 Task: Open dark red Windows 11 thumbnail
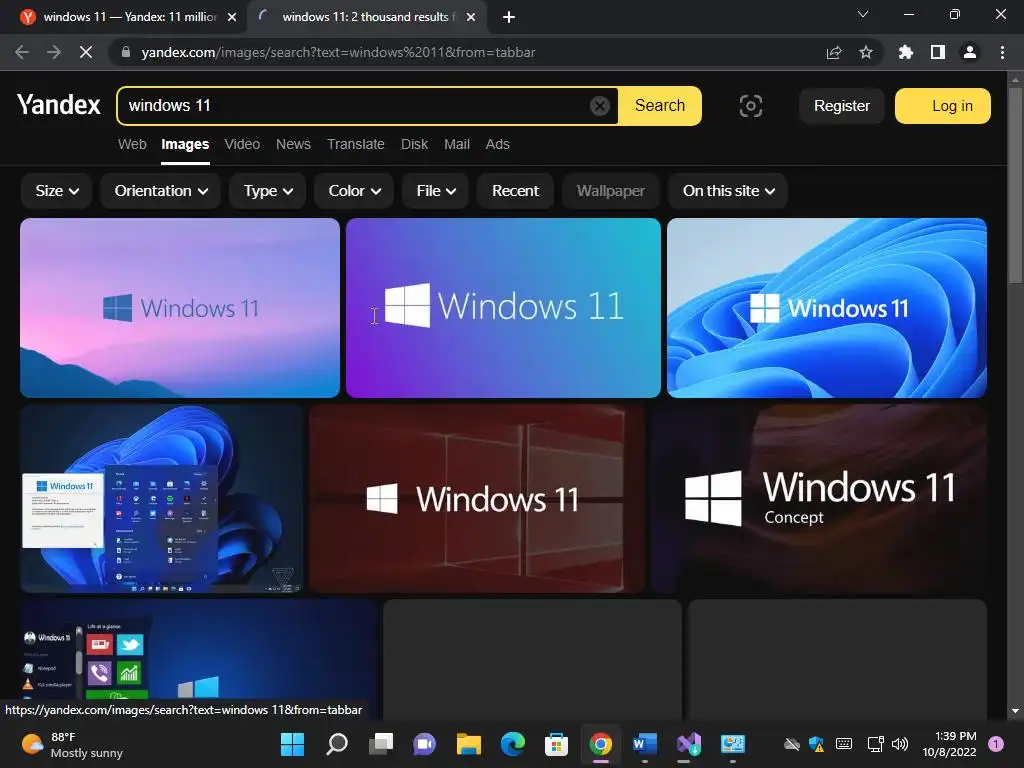click(x=477, y=498)
